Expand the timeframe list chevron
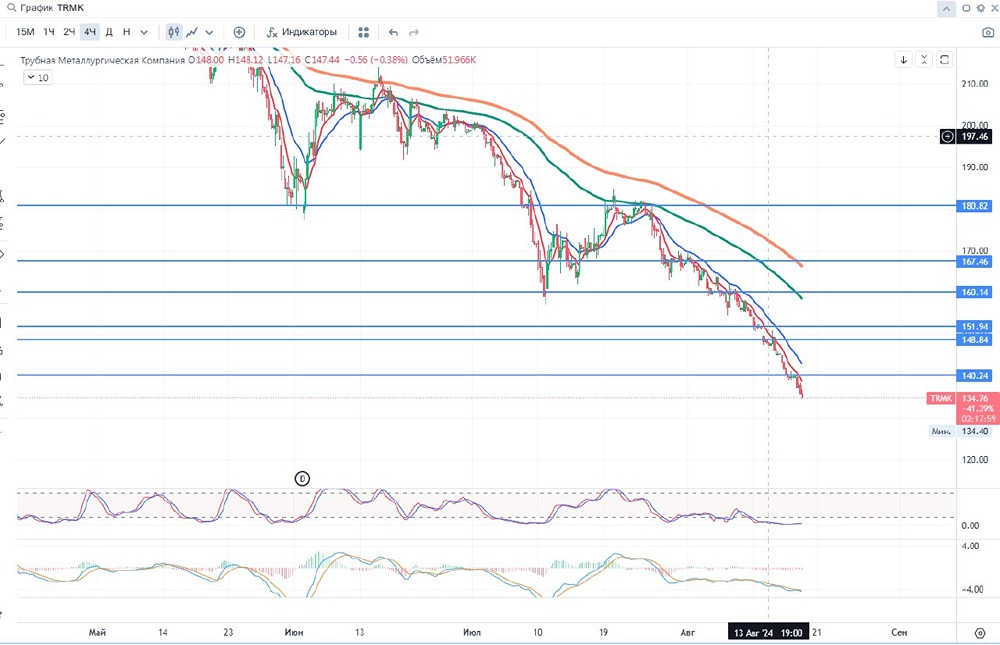 tap(144, 32)
